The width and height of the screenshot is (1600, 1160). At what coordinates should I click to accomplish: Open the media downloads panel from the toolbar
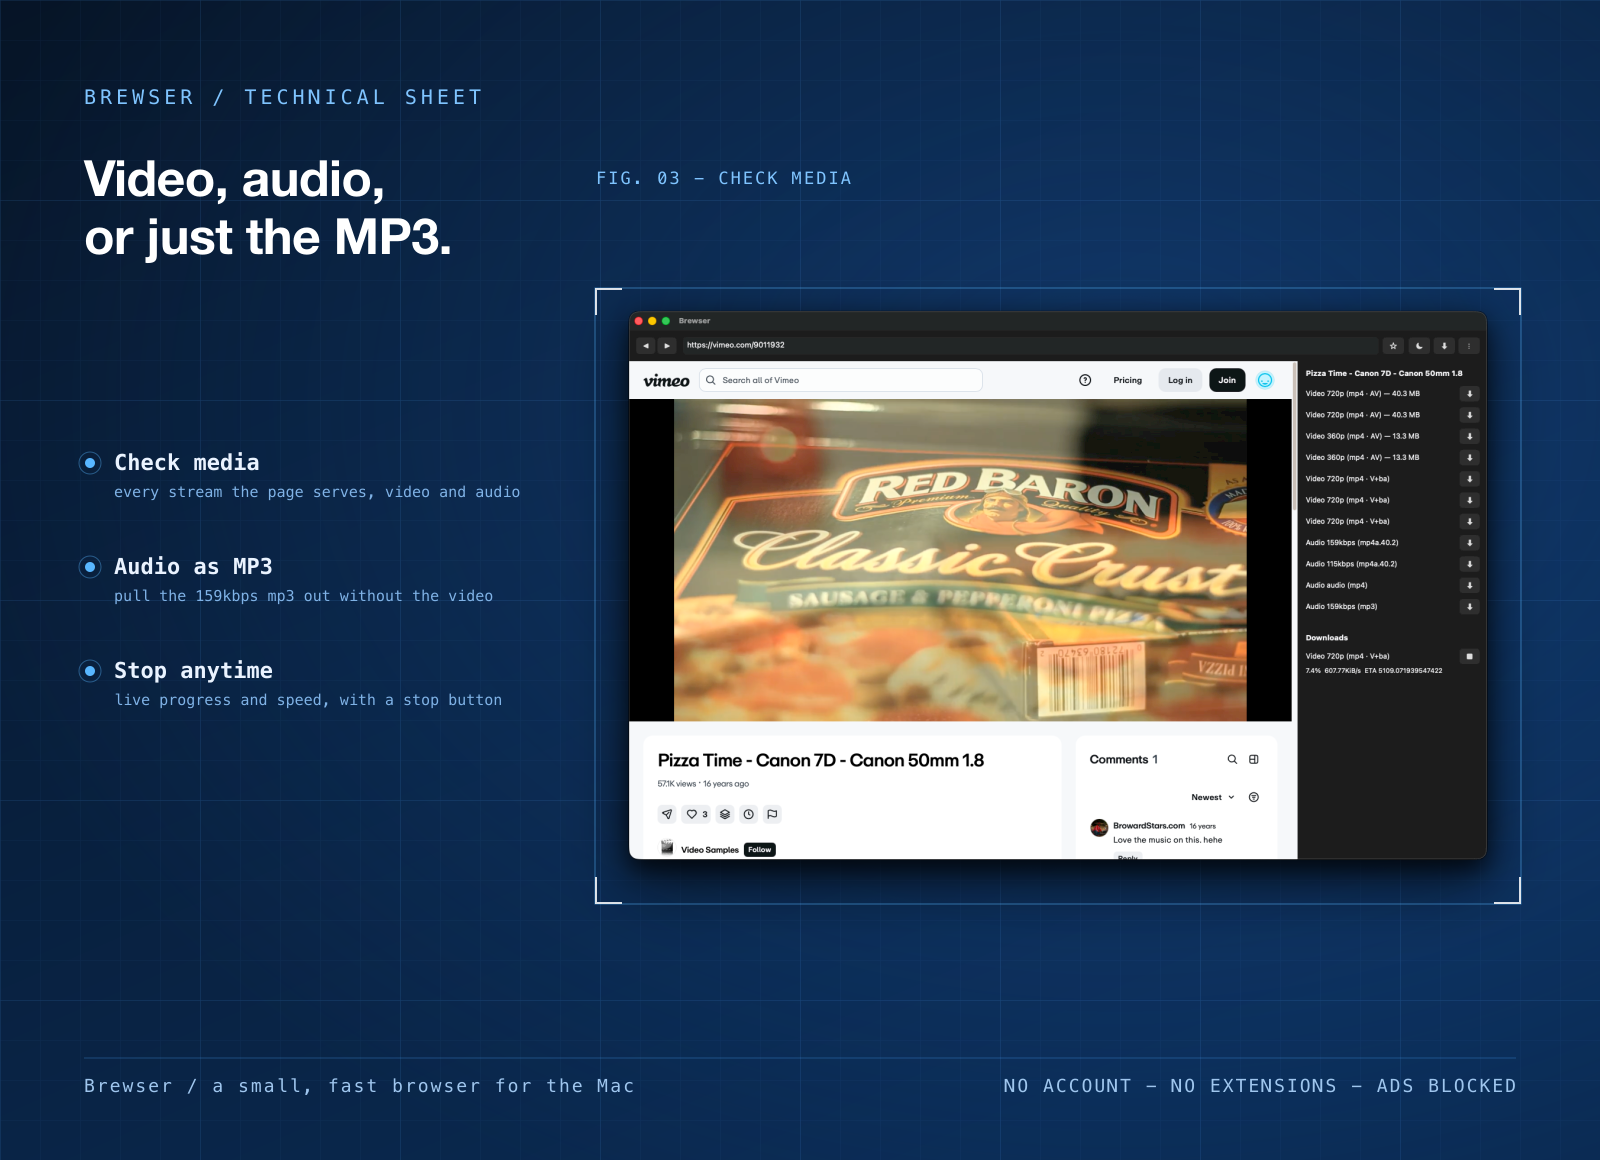[1444, 346]
